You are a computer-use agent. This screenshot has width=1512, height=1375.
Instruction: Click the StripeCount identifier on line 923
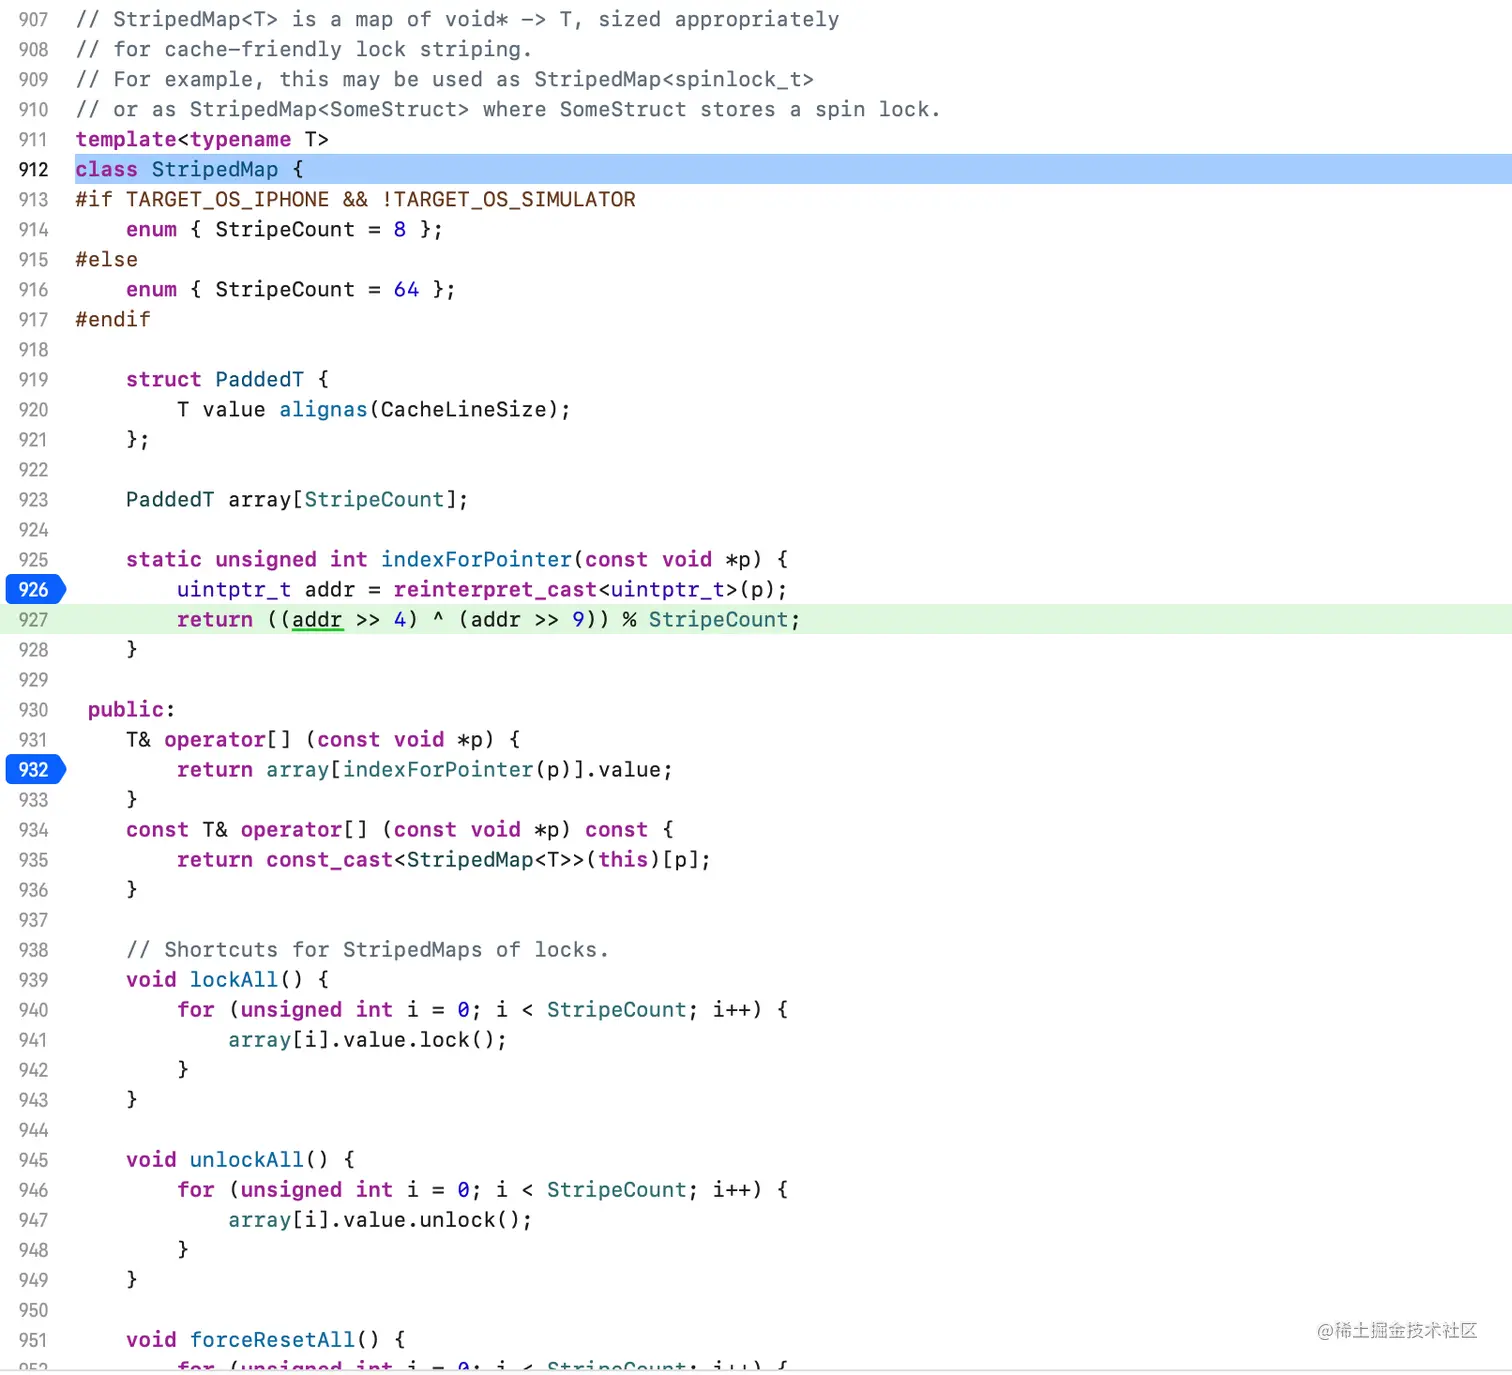[375, 499]
